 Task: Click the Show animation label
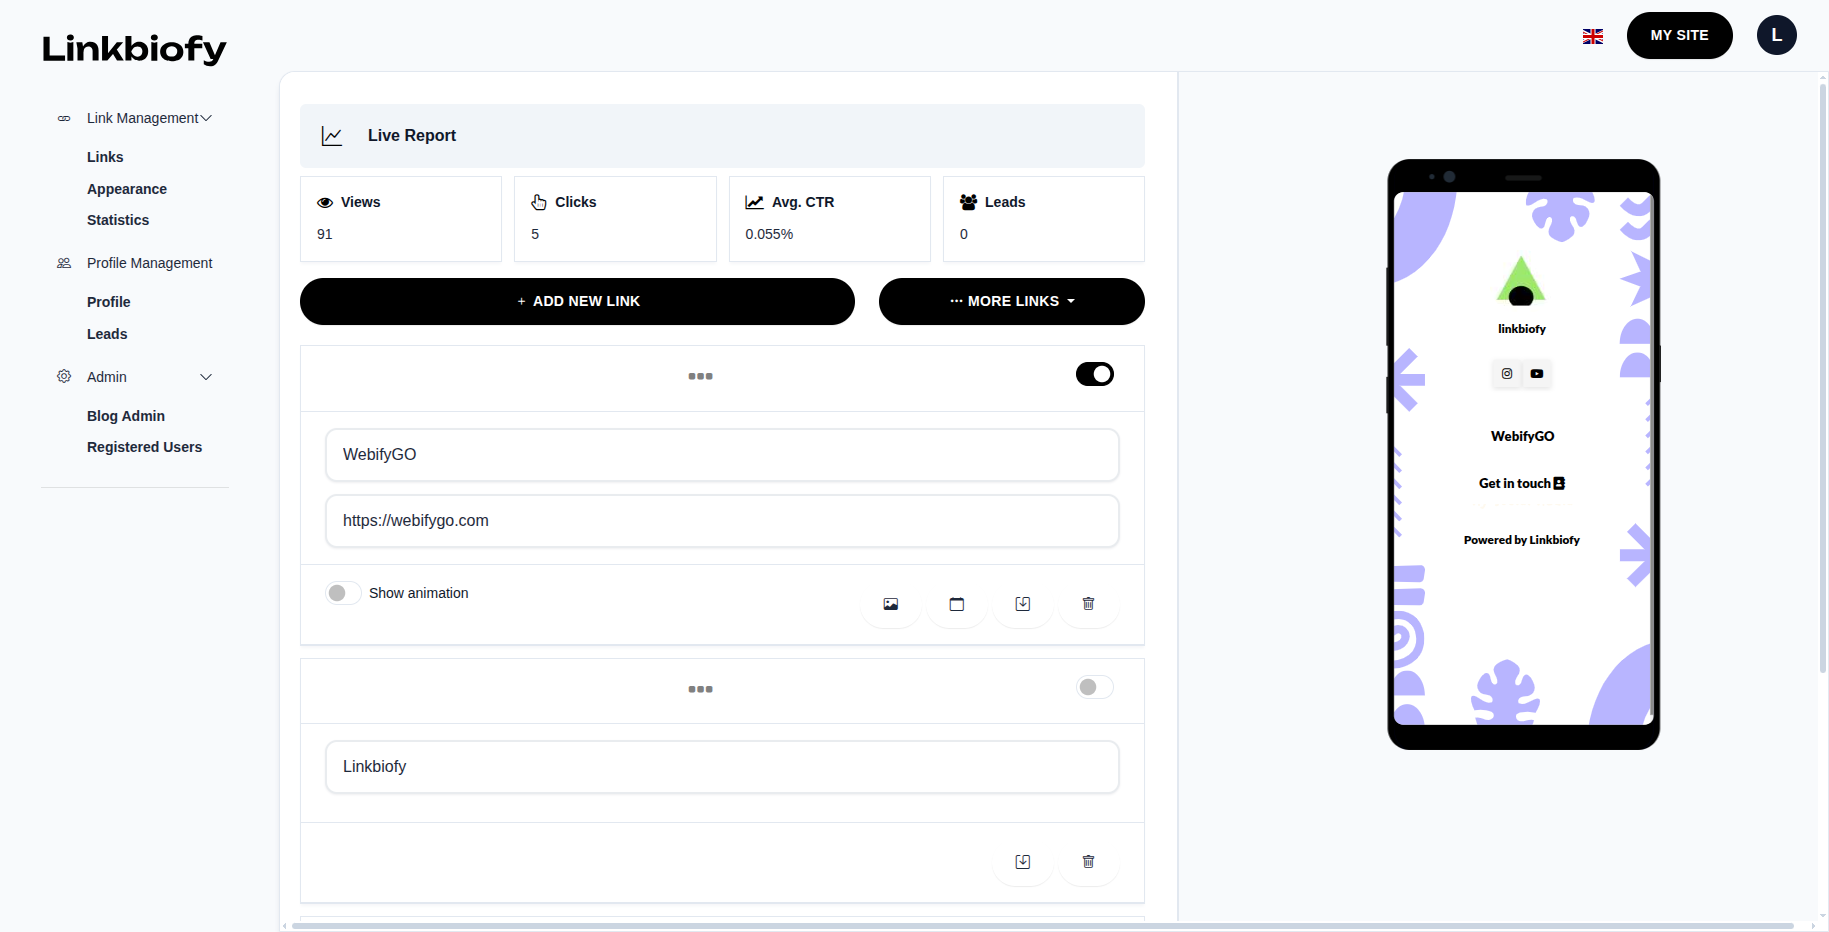(419, 593)
